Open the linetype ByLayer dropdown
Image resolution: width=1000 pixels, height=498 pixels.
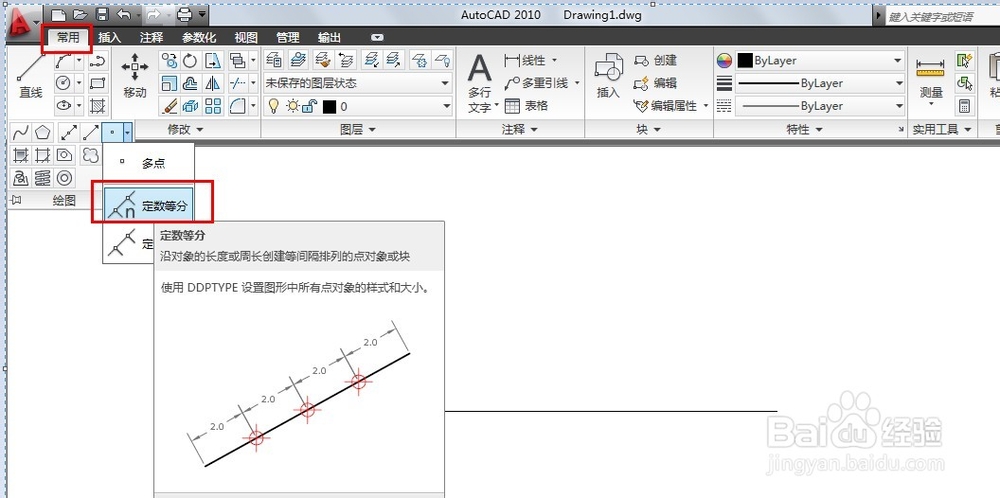tap(821, 106)
